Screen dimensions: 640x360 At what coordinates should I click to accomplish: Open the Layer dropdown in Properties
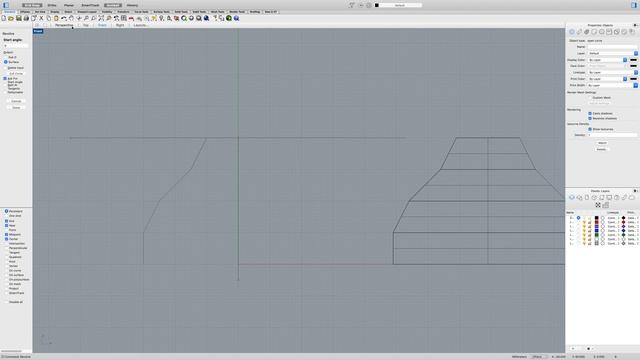613,53
